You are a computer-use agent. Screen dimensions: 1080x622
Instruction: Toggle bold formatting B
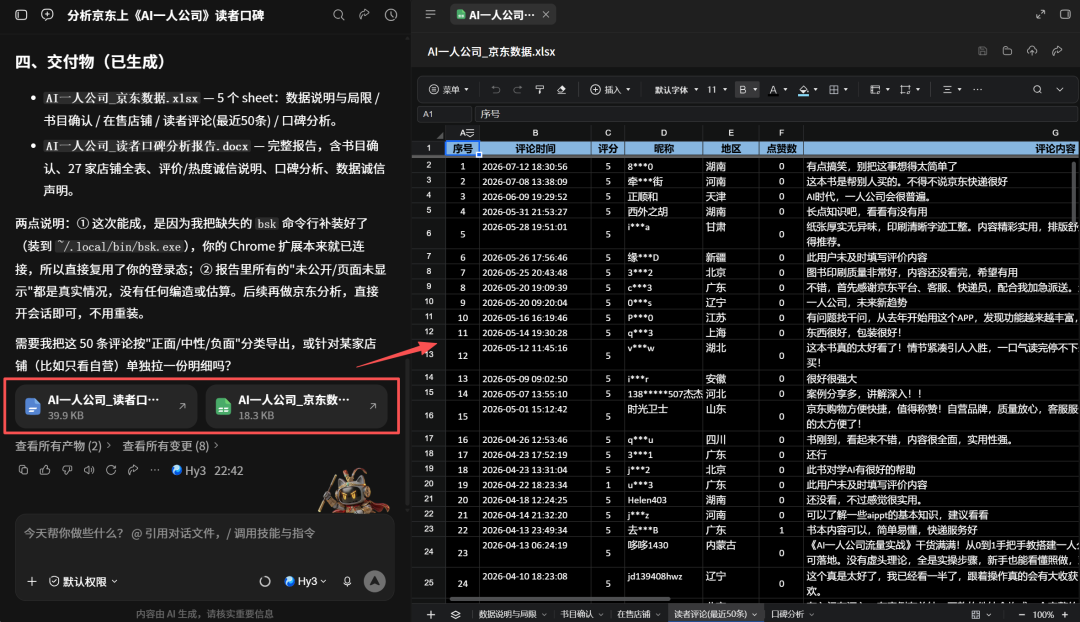tap(742, 90)
